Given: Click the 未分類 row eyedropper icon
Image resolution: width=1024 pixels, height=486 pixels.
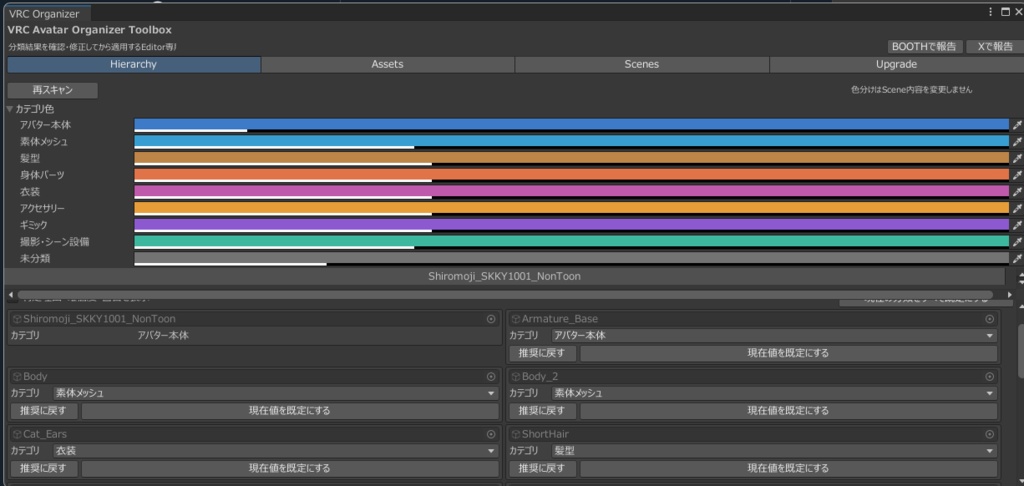Looking at the screenshot, I should 1017,259.
